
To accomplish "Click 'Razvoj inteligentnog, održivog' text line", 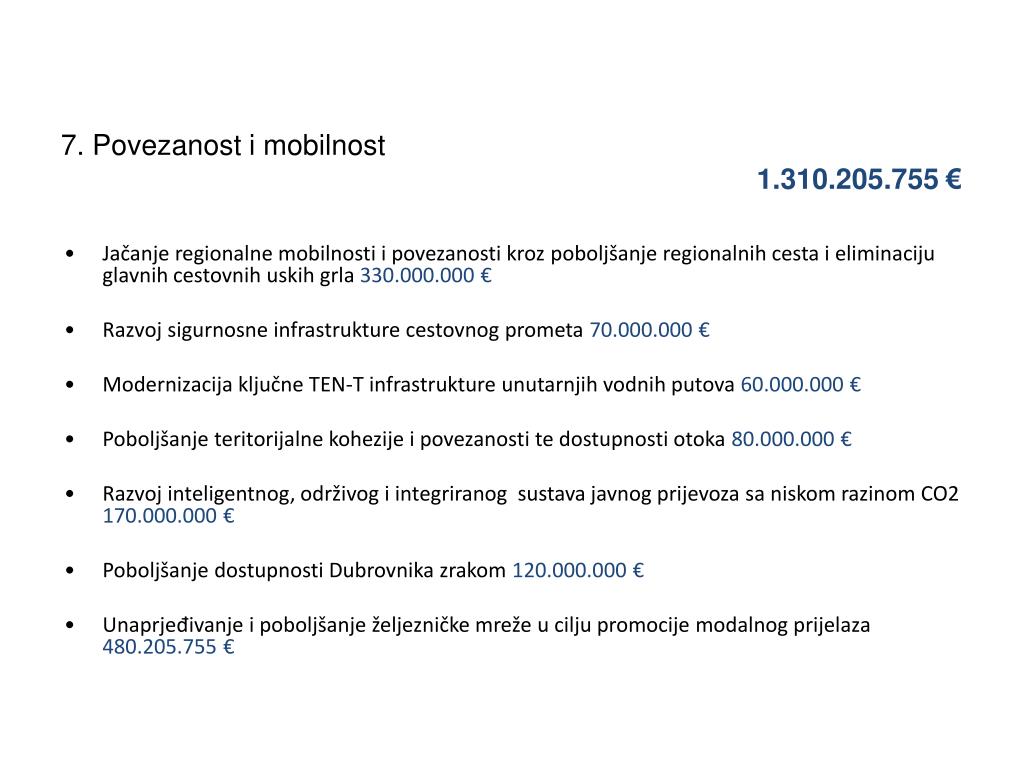I will (530, 494).
